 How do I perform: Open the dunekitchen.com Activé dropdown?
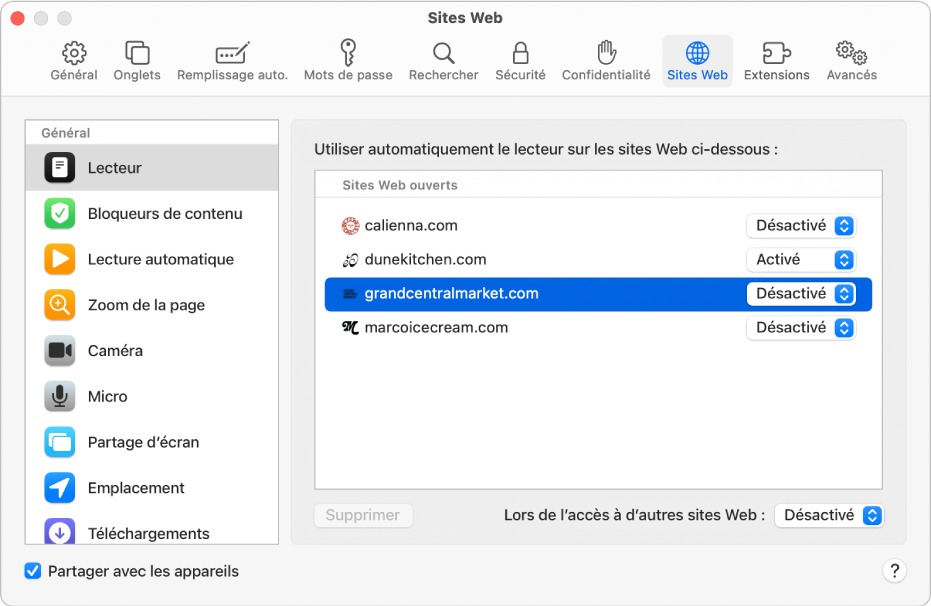pos(801,259)
